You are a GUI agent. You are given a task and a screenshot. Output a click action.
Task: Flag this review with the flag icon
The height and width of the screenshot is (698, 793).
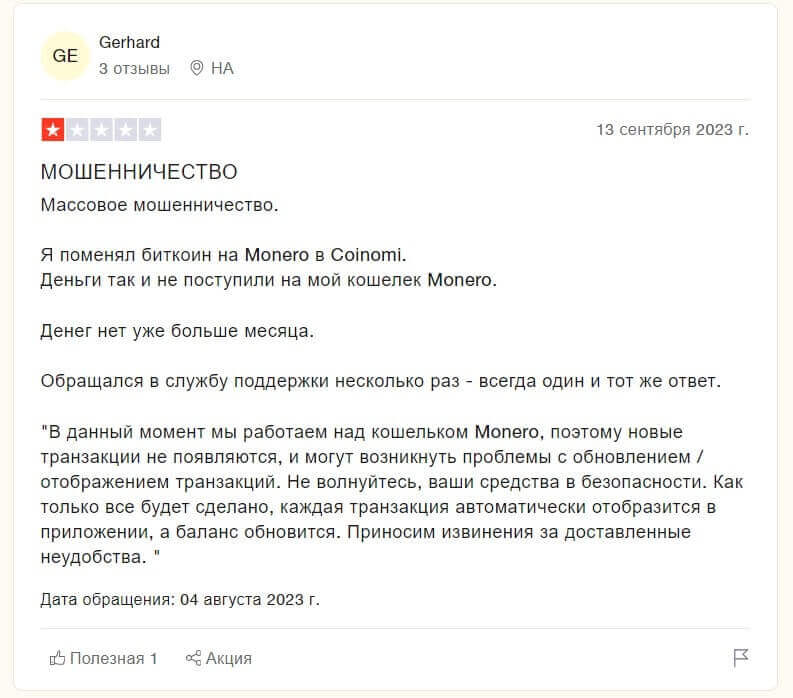741,658
